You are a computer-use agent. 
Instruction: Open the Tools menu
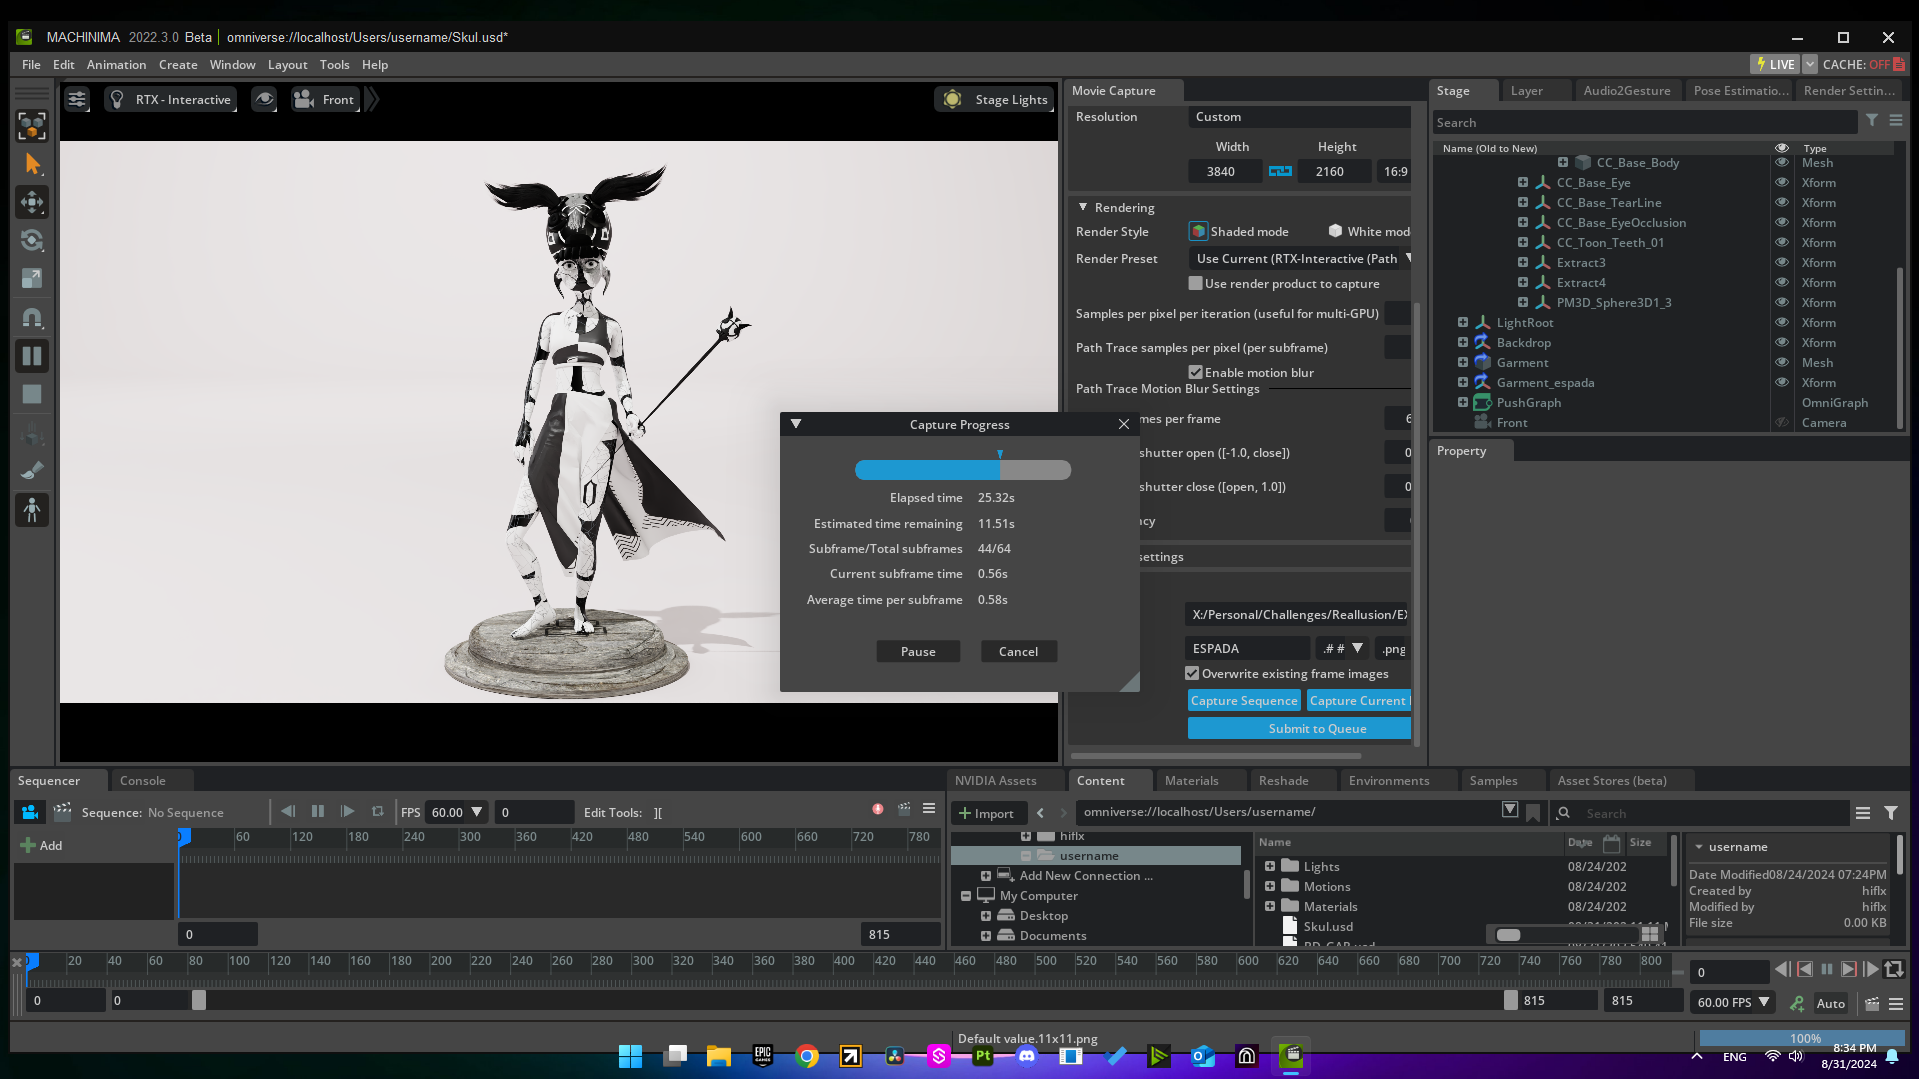334,64
